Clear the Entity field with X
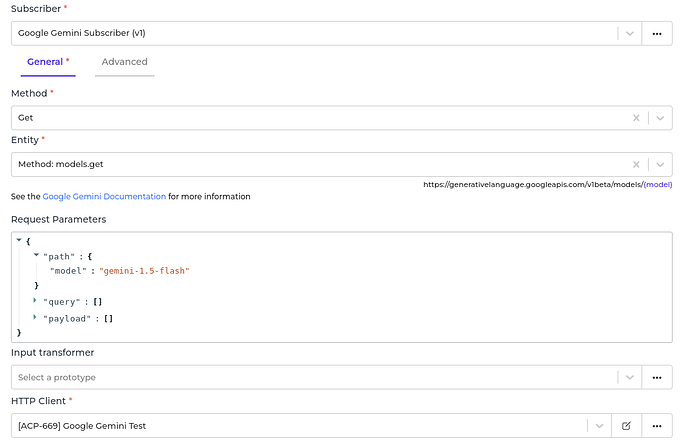This screenshot has height=443, width=690. [x=636, y=165]
